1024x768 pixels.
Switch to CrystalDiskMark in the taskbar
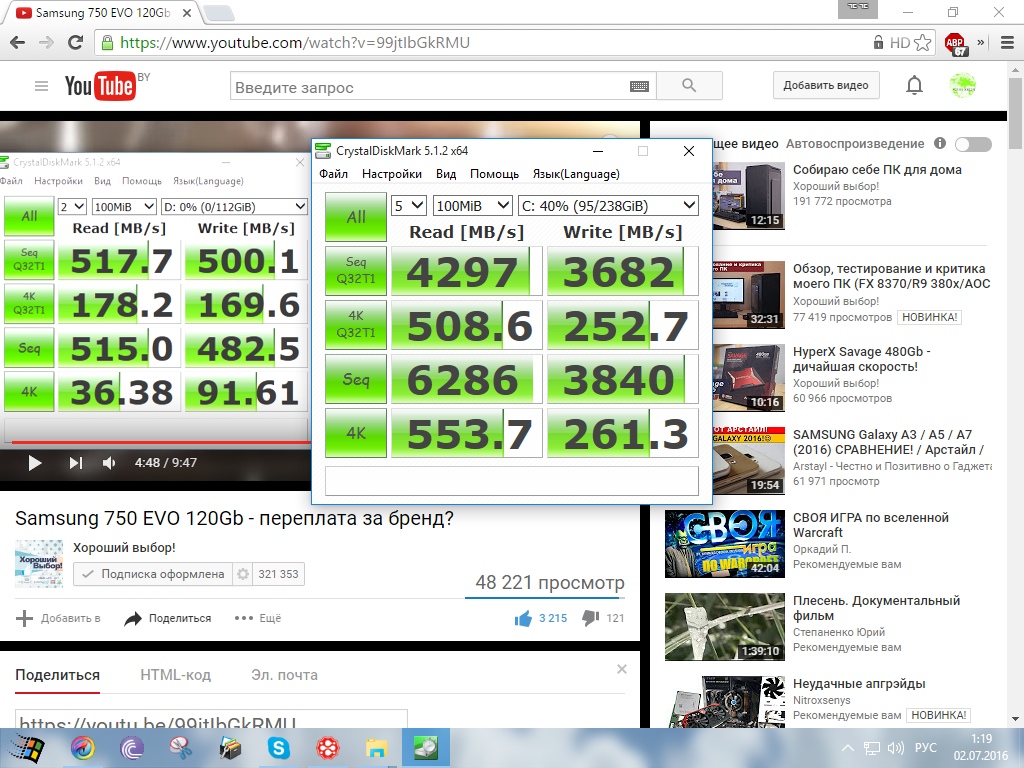[x=425, y=748]
